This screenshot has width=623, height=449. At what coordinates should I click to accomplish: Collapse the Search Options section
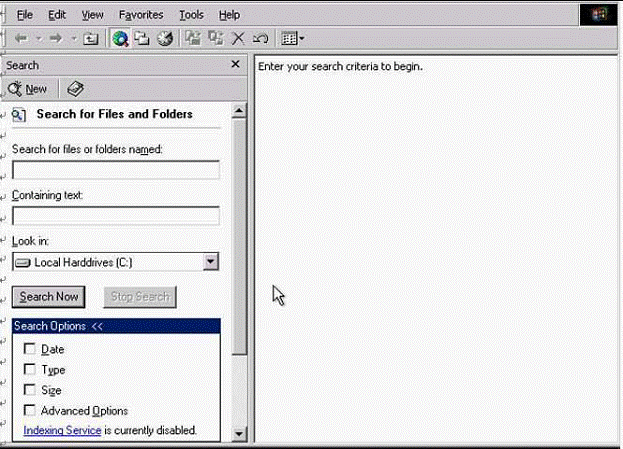(97, 326)
